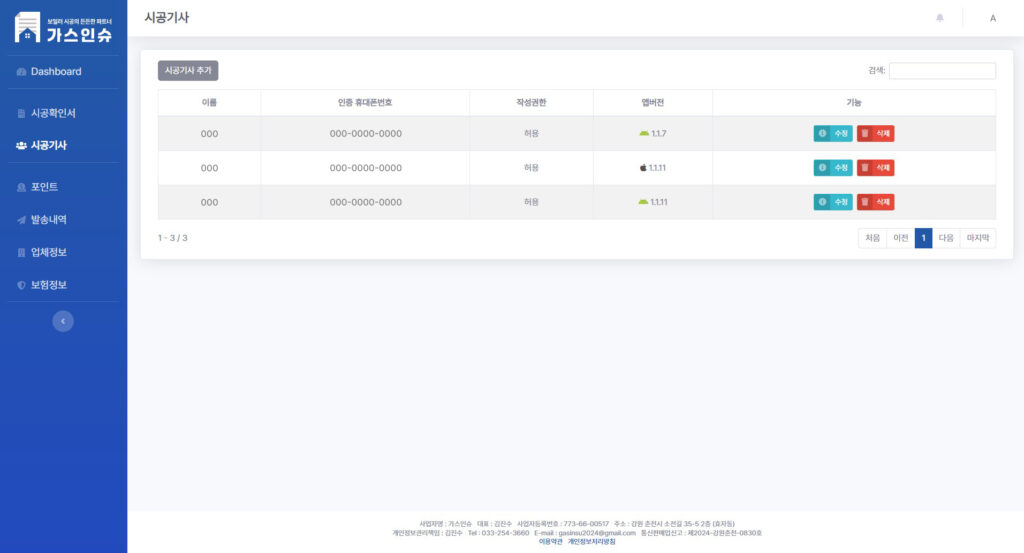Delete the first row technician with 삭제
The width and height of the screenshot is (1024, 553).
875,133
